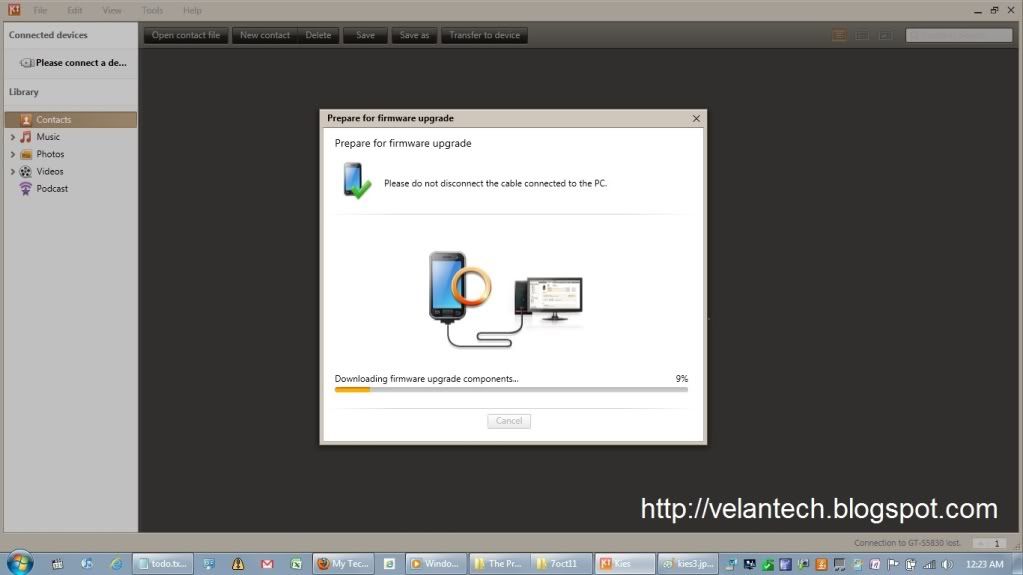Switch to the detail table view icon
The height and width of the screenshot is (575, 1023).
click(862, 35)
